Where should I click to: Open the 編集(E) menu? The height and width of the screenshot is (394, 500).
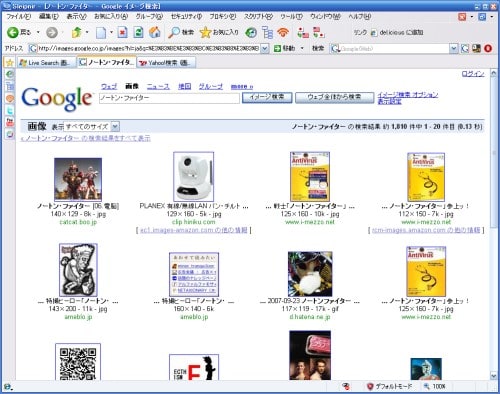pyautogui.click(x=49, y=16)
